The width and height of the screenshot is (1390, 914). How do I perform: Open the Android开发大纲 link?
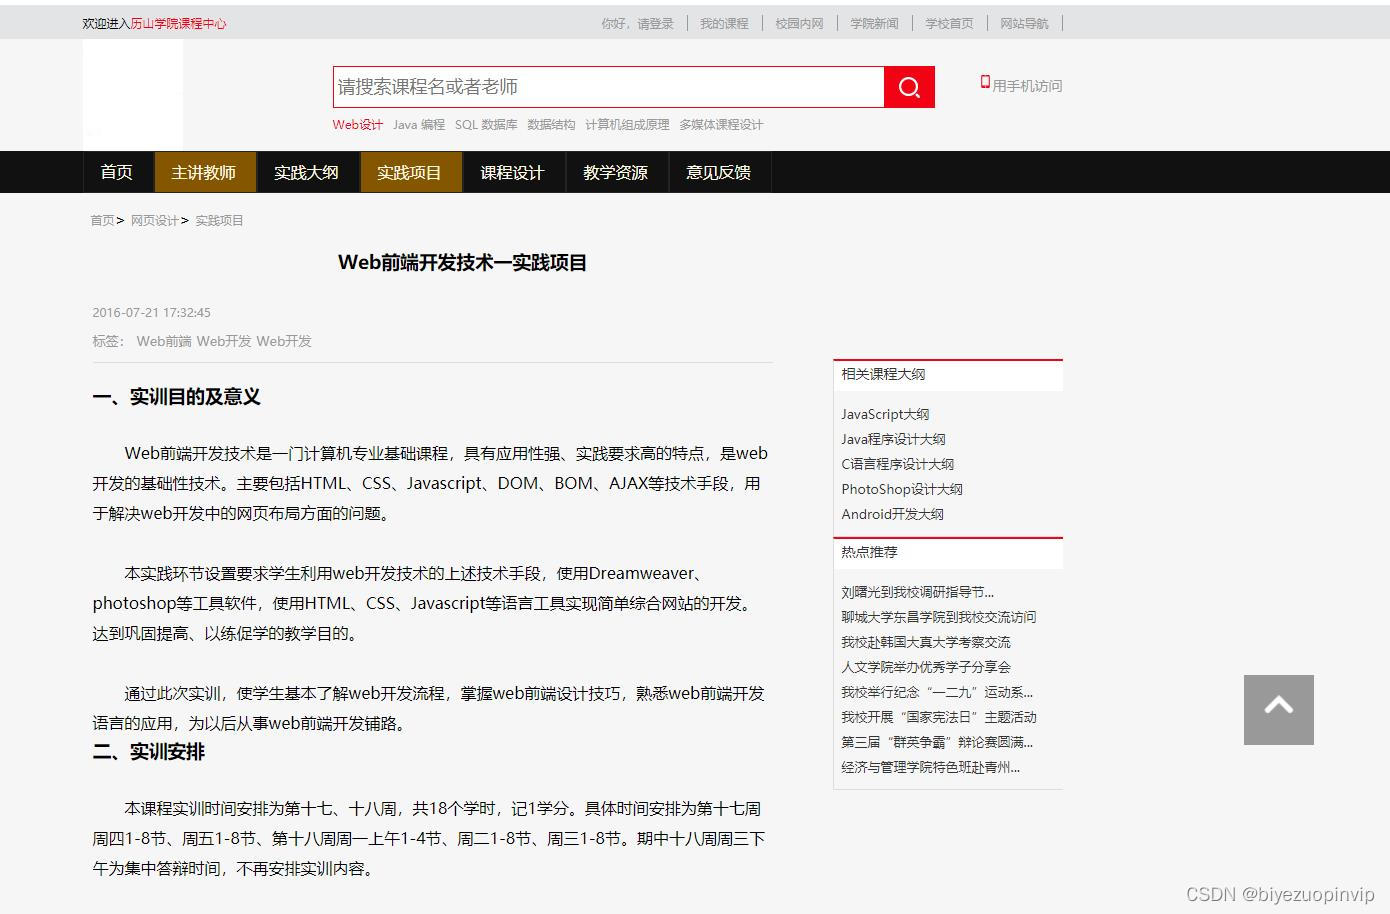(892, 514)
